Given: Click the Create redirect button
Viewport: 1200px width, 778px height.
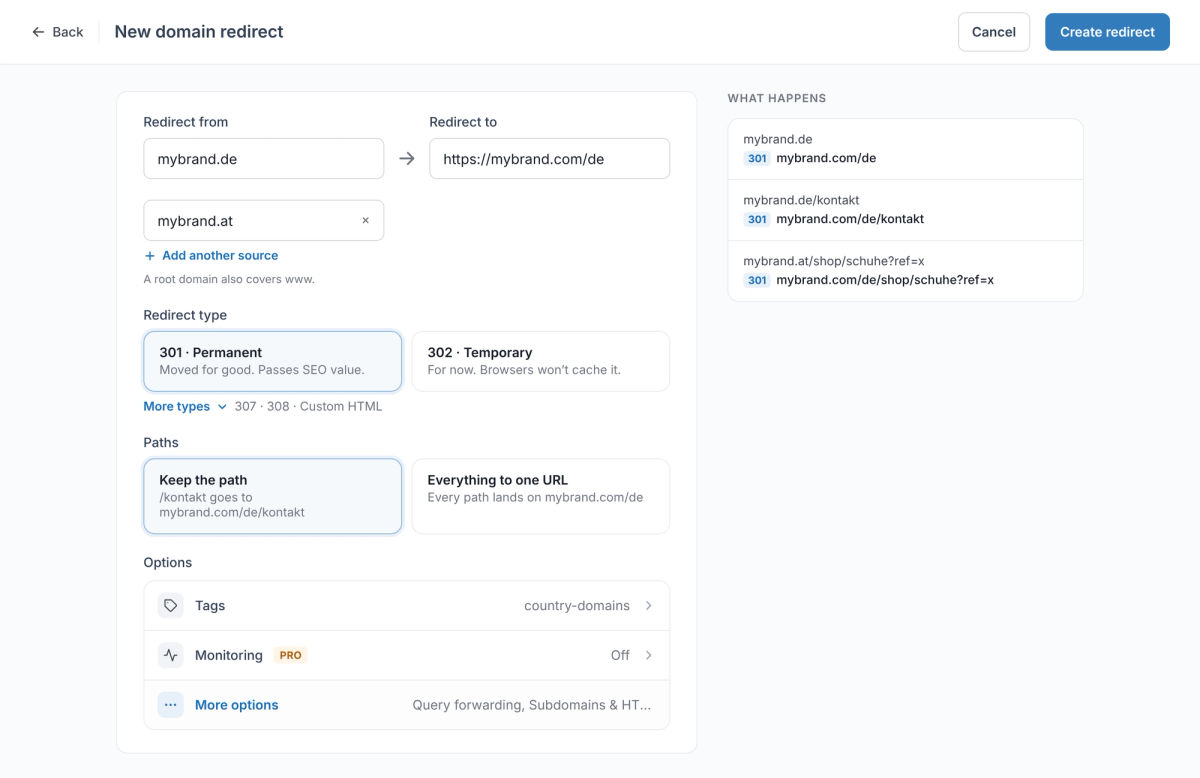Looking at the screenshot, I should click(x=1107, y=32).
